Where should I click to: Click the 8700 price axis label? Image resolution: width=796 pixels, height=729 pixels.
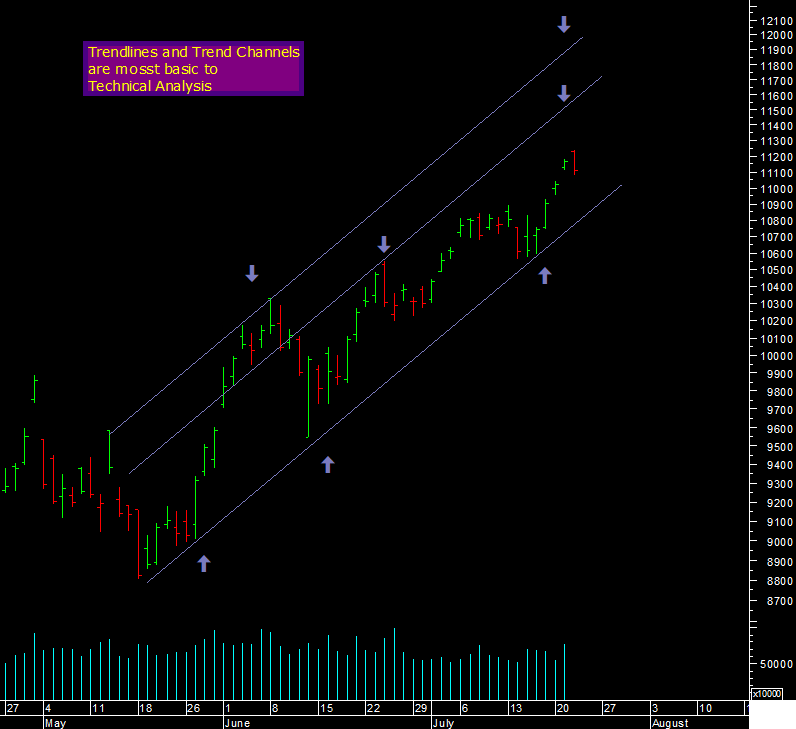tap(779, 602)
